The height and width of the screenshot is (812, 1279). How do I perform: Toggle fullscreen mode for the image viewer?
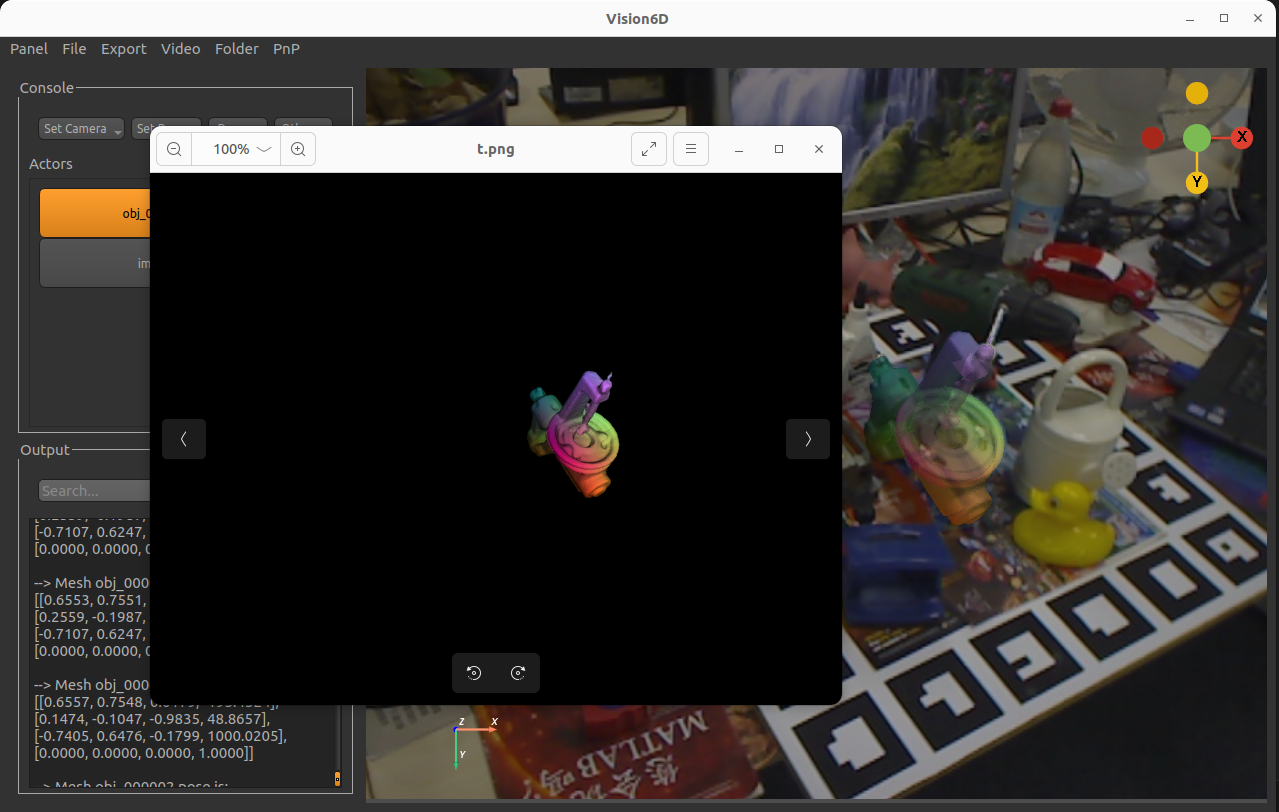pos(648,148)
